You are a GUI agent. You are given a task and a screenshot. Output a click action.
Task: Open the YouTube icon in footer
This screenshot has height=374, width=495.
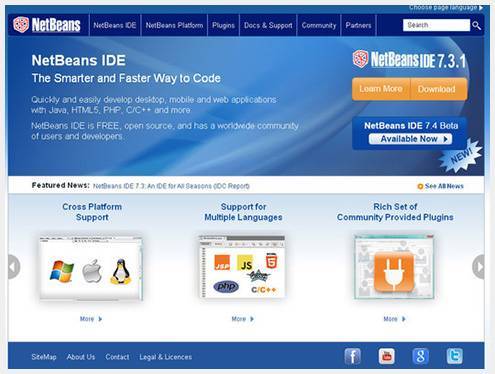(387, 356)
